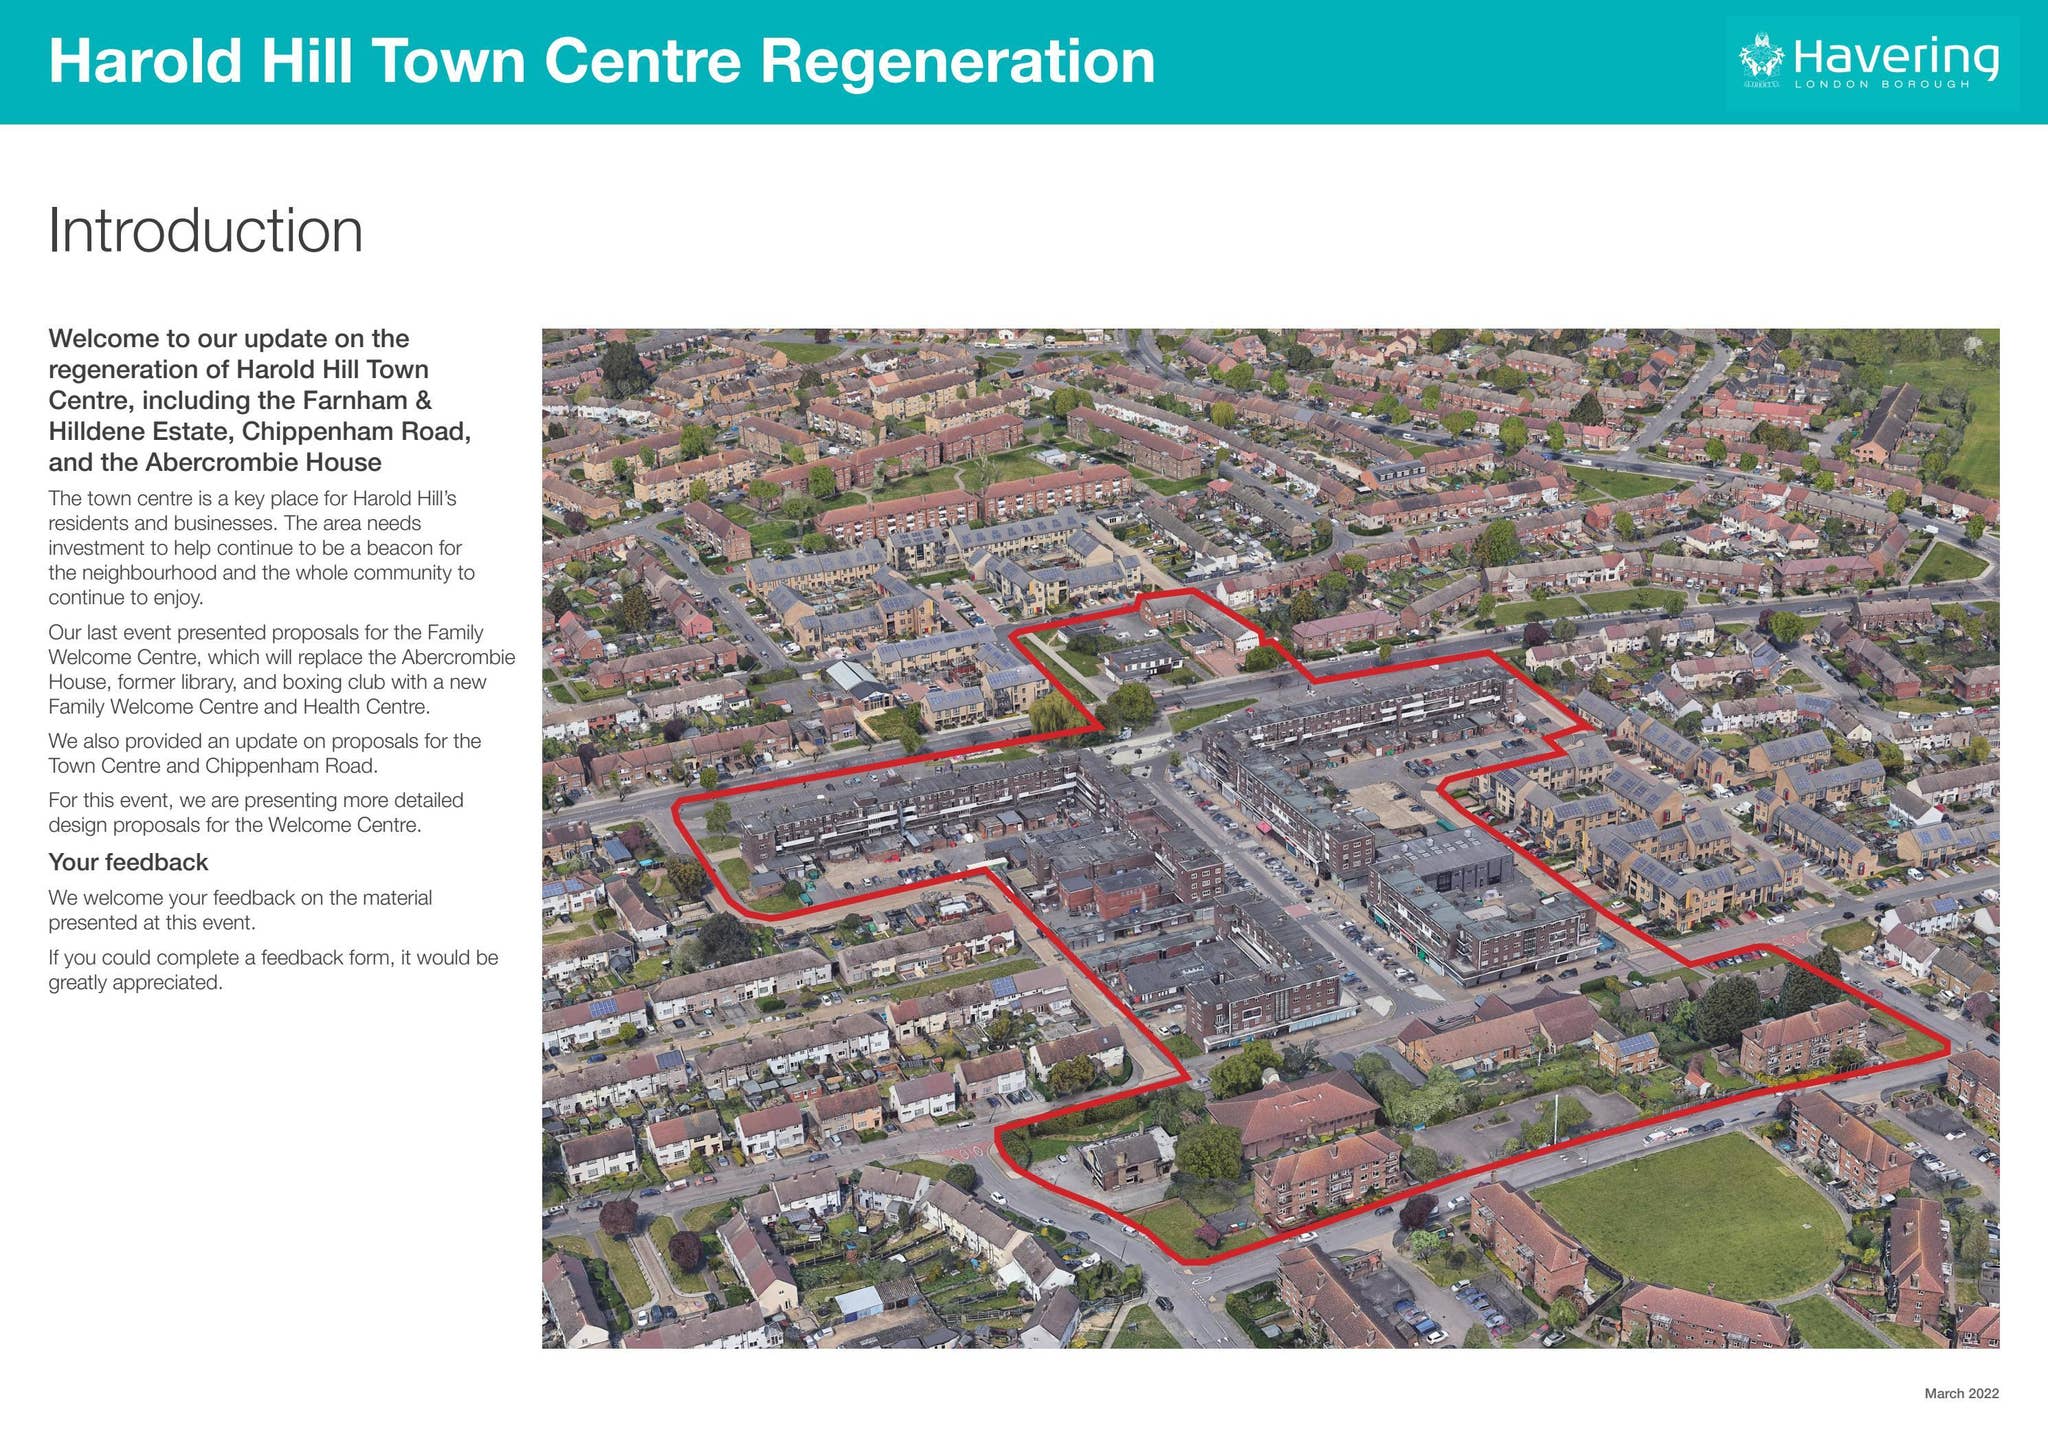Click the Havering London Borough logo
The height and width of the screenshot is (1447, 2048).
pyautogui.click(x=1871, y=61)
